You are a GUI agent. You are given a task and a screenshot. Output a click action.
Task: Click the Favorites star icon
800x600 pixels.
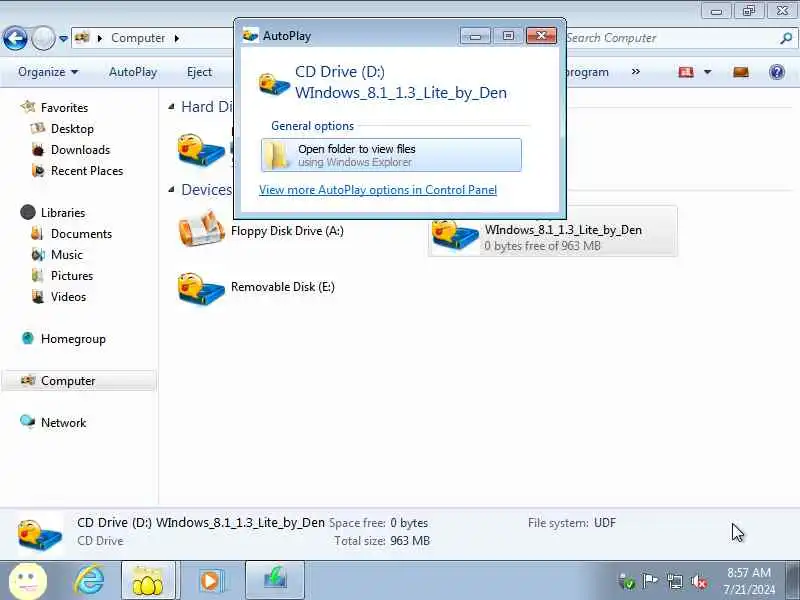(x=28, y=107)
